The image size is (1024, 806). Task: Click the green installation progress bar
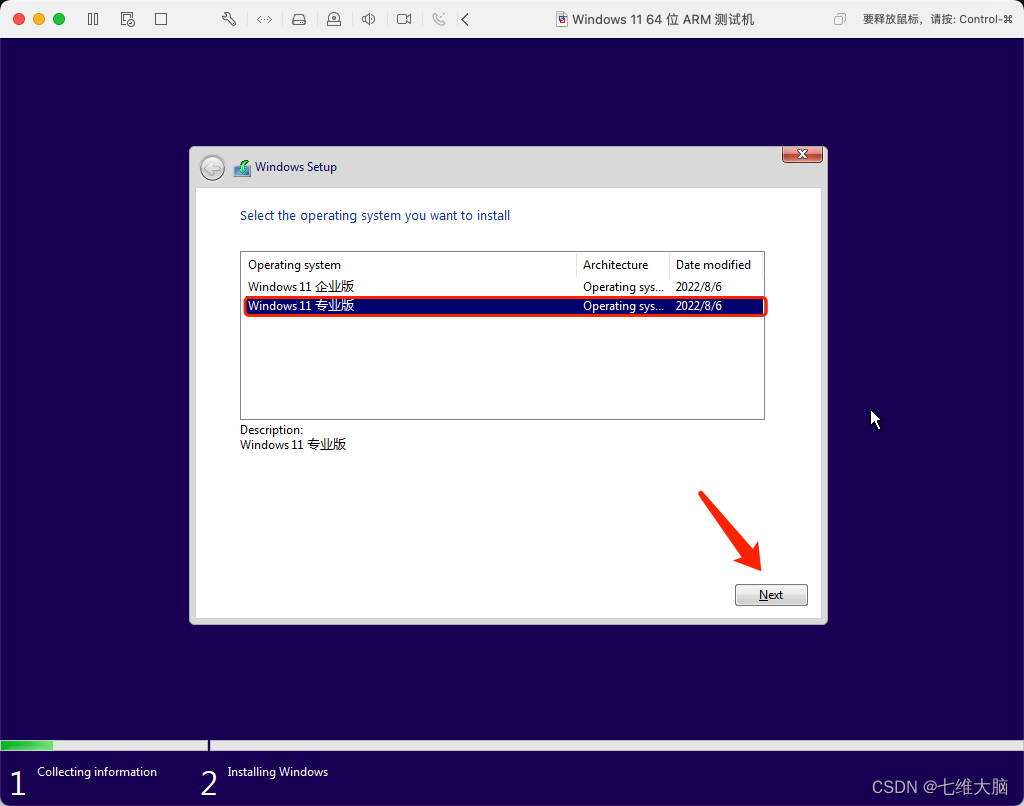click(x=27, y=745)
